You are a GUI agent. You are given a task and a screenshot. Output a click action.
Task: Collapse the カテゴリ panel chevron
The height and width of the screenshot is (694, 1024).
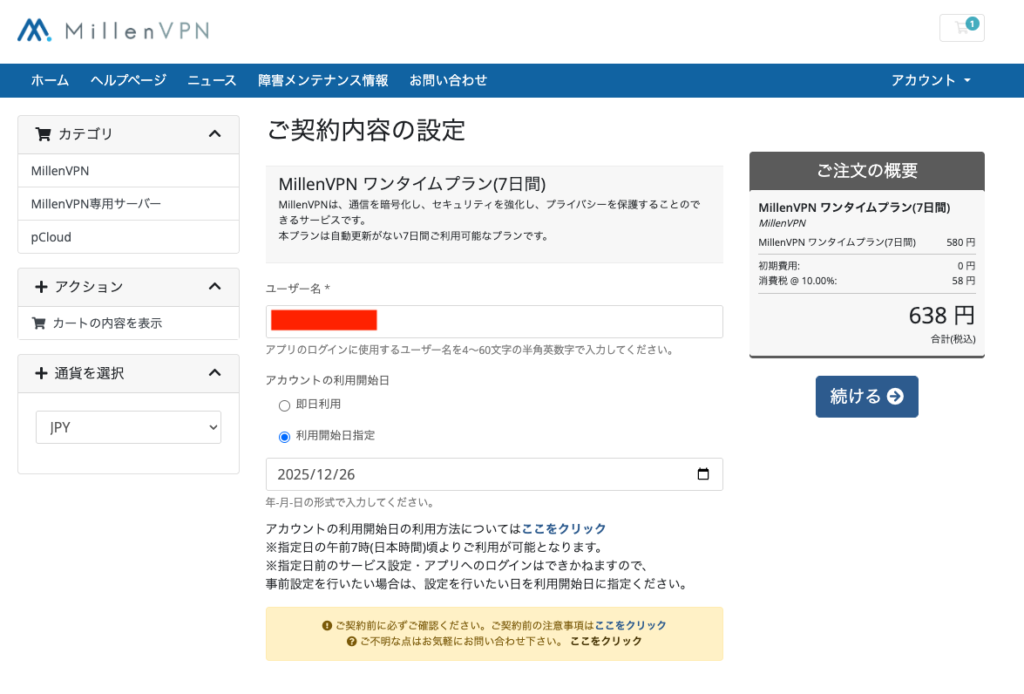point(214,134)
